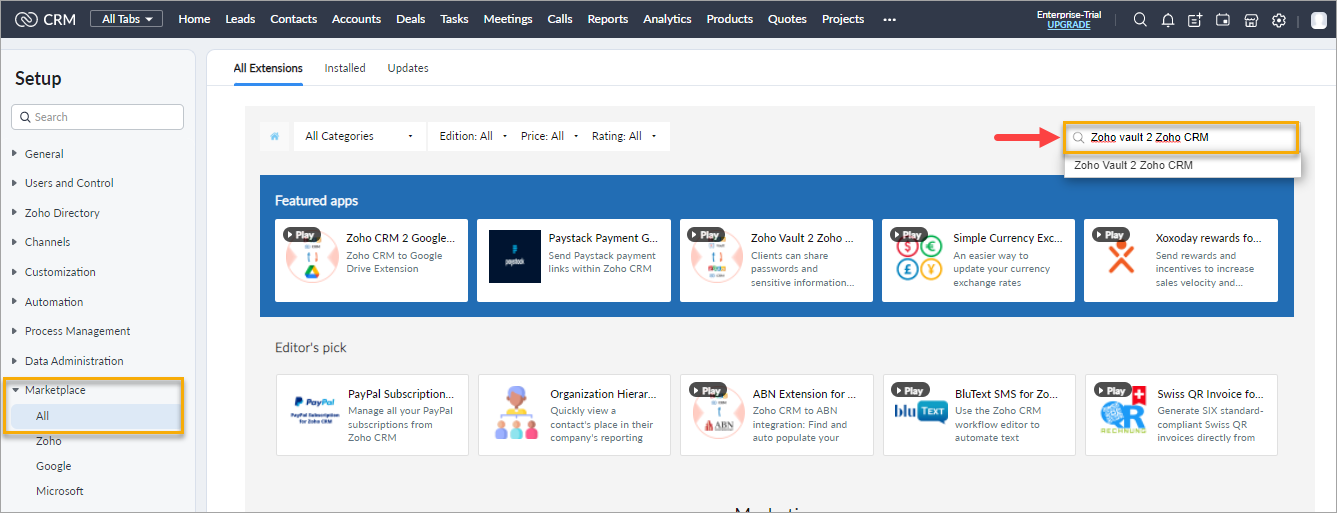Click the more modules ellipsis icon

tap(890, 19)
